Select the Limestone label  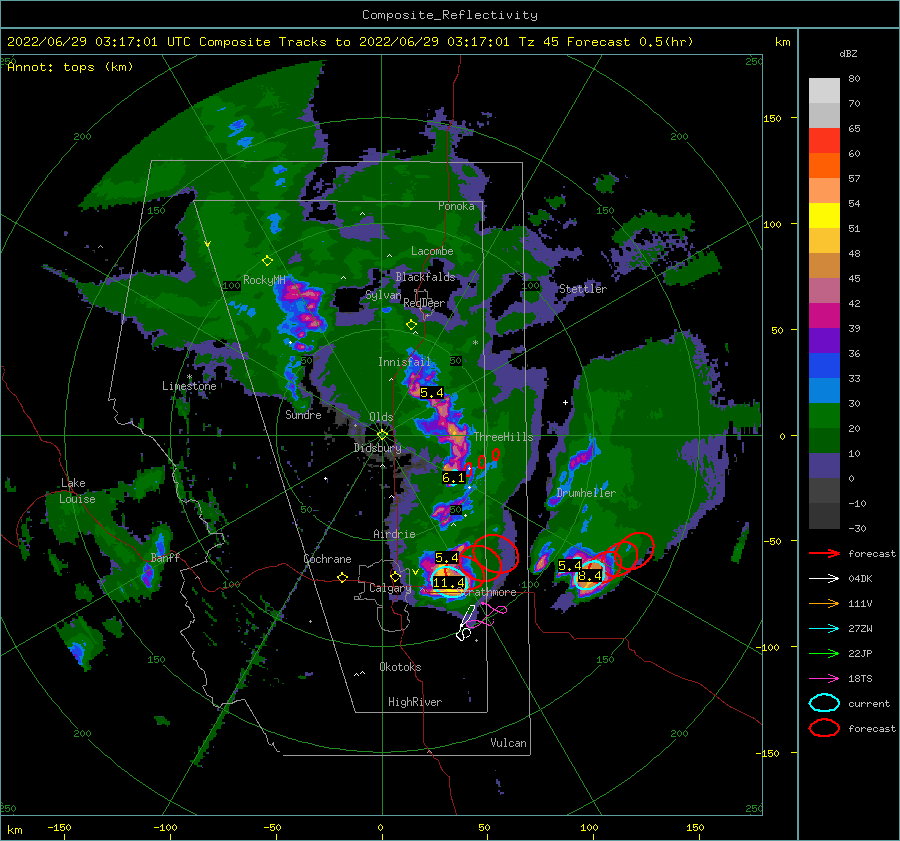[x=189, y=386]
